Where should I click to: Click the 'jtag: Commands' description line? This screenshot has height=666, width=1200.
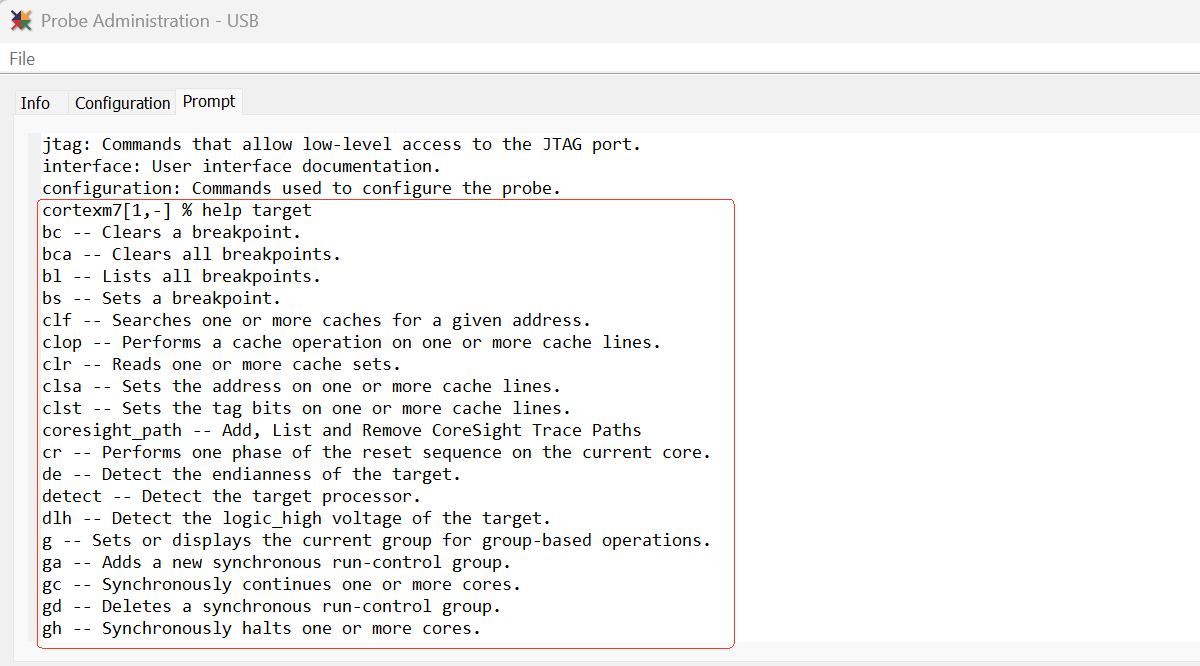pos(341,145)
